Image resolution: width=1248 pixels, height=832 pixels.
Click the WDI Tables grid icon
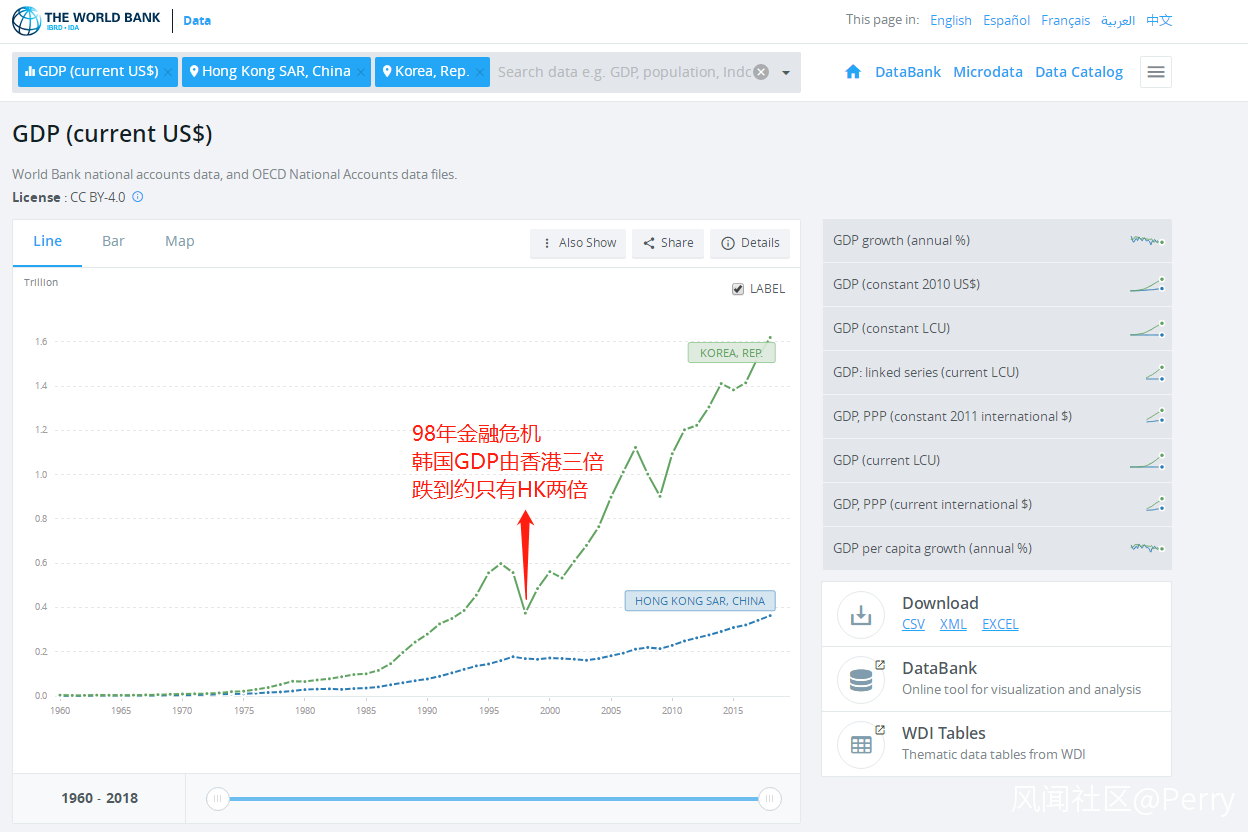tap(861, 744)
